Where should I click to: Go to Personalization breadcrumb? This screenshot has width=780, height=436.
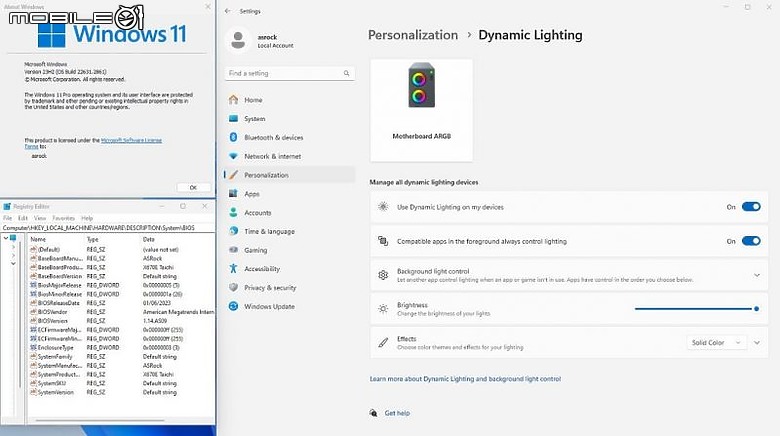[x=413, y=35]
